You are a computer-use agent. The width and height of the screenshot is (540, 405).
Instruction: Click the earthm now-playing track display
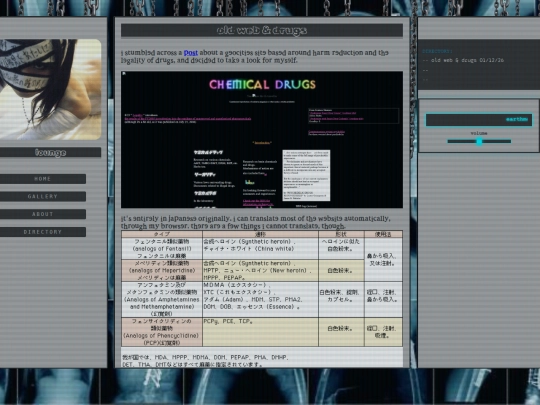tap(479, 120)
